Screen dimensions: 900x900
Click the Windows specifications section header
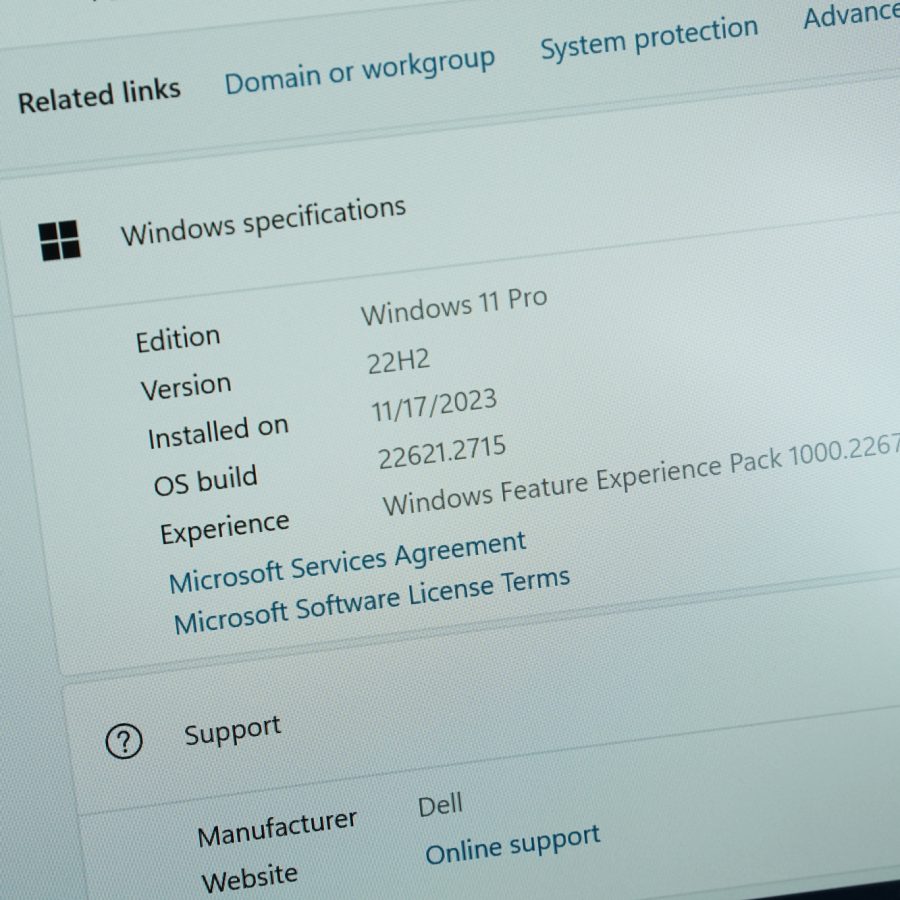(x=263, y=220)
